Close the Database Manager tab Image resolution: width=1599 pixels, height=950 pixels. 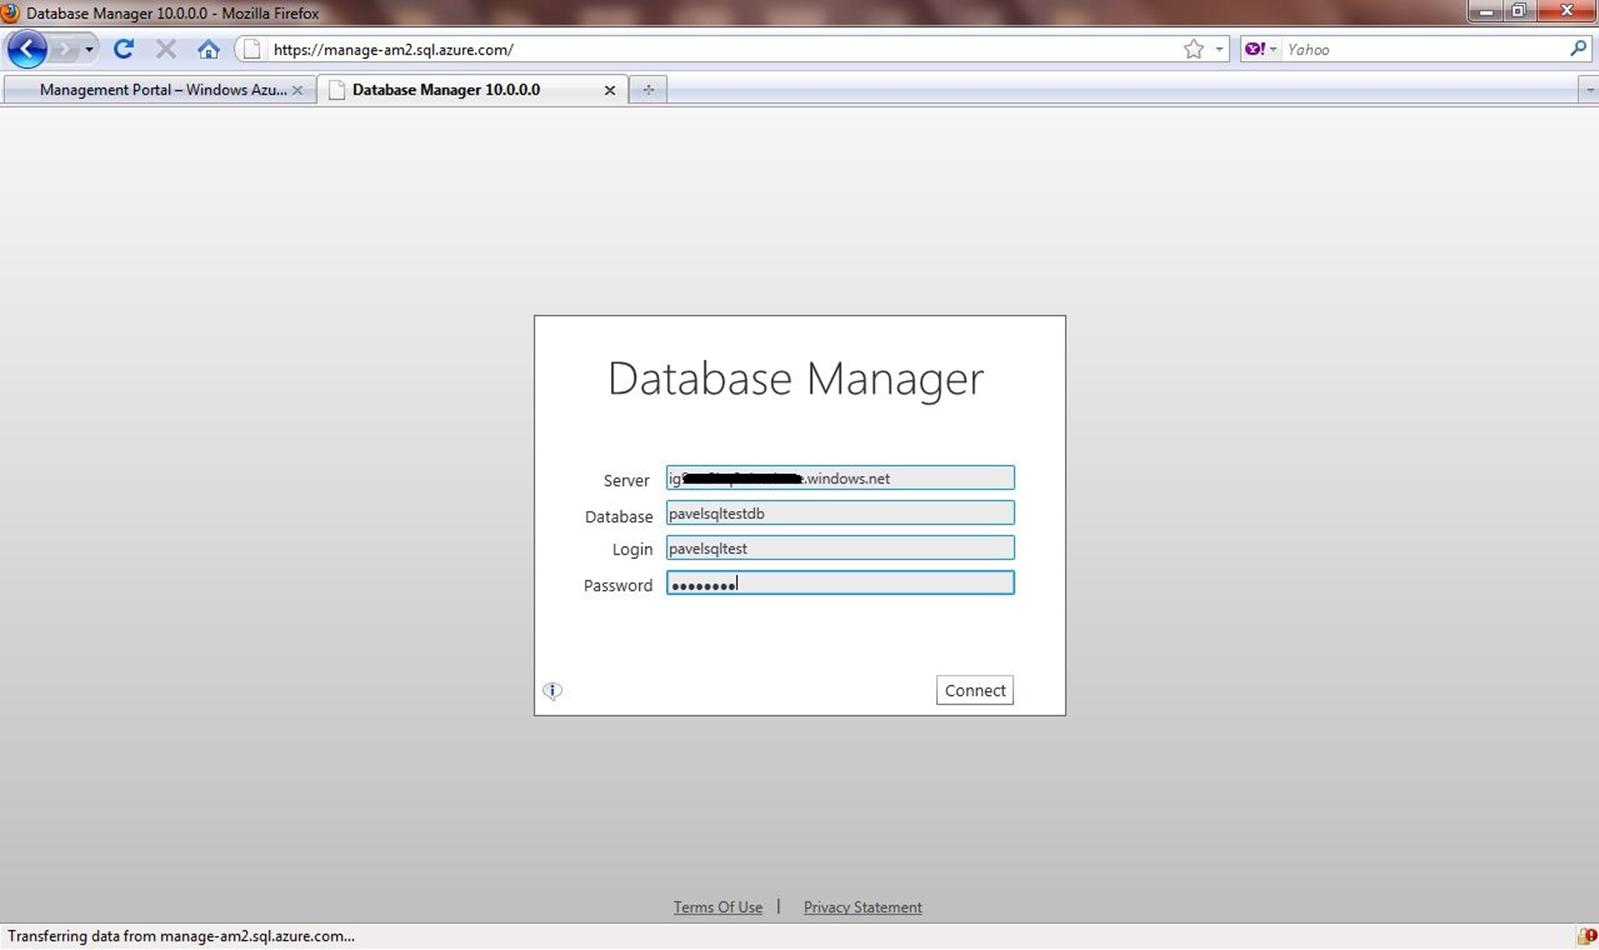coord(609,90)
